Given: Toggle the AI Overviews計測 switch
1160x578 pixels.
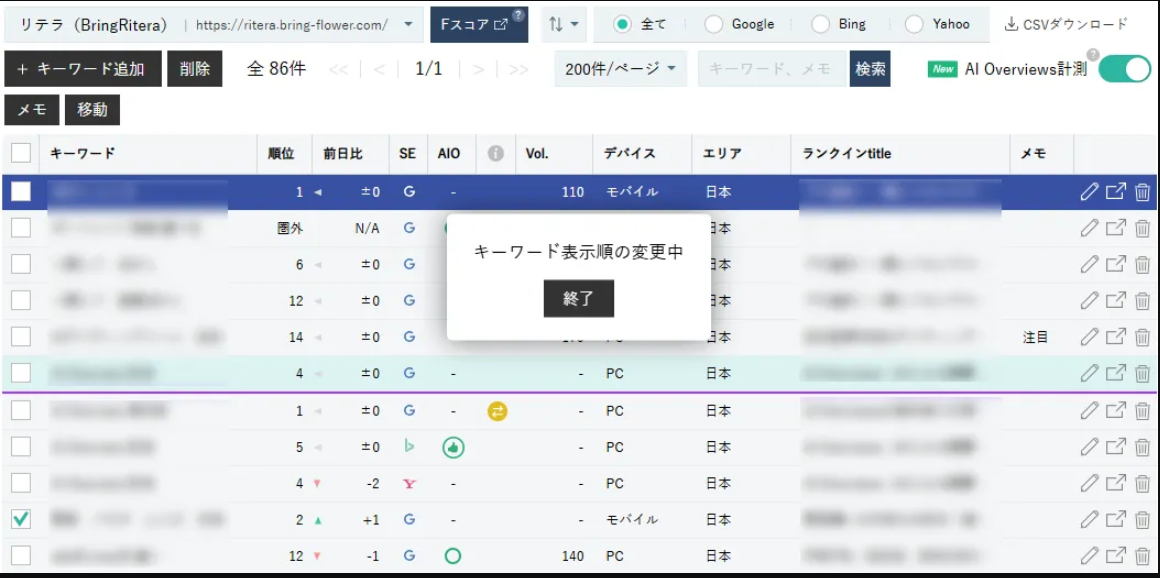Looking at the screenshot, I should tap(1124, 69).
